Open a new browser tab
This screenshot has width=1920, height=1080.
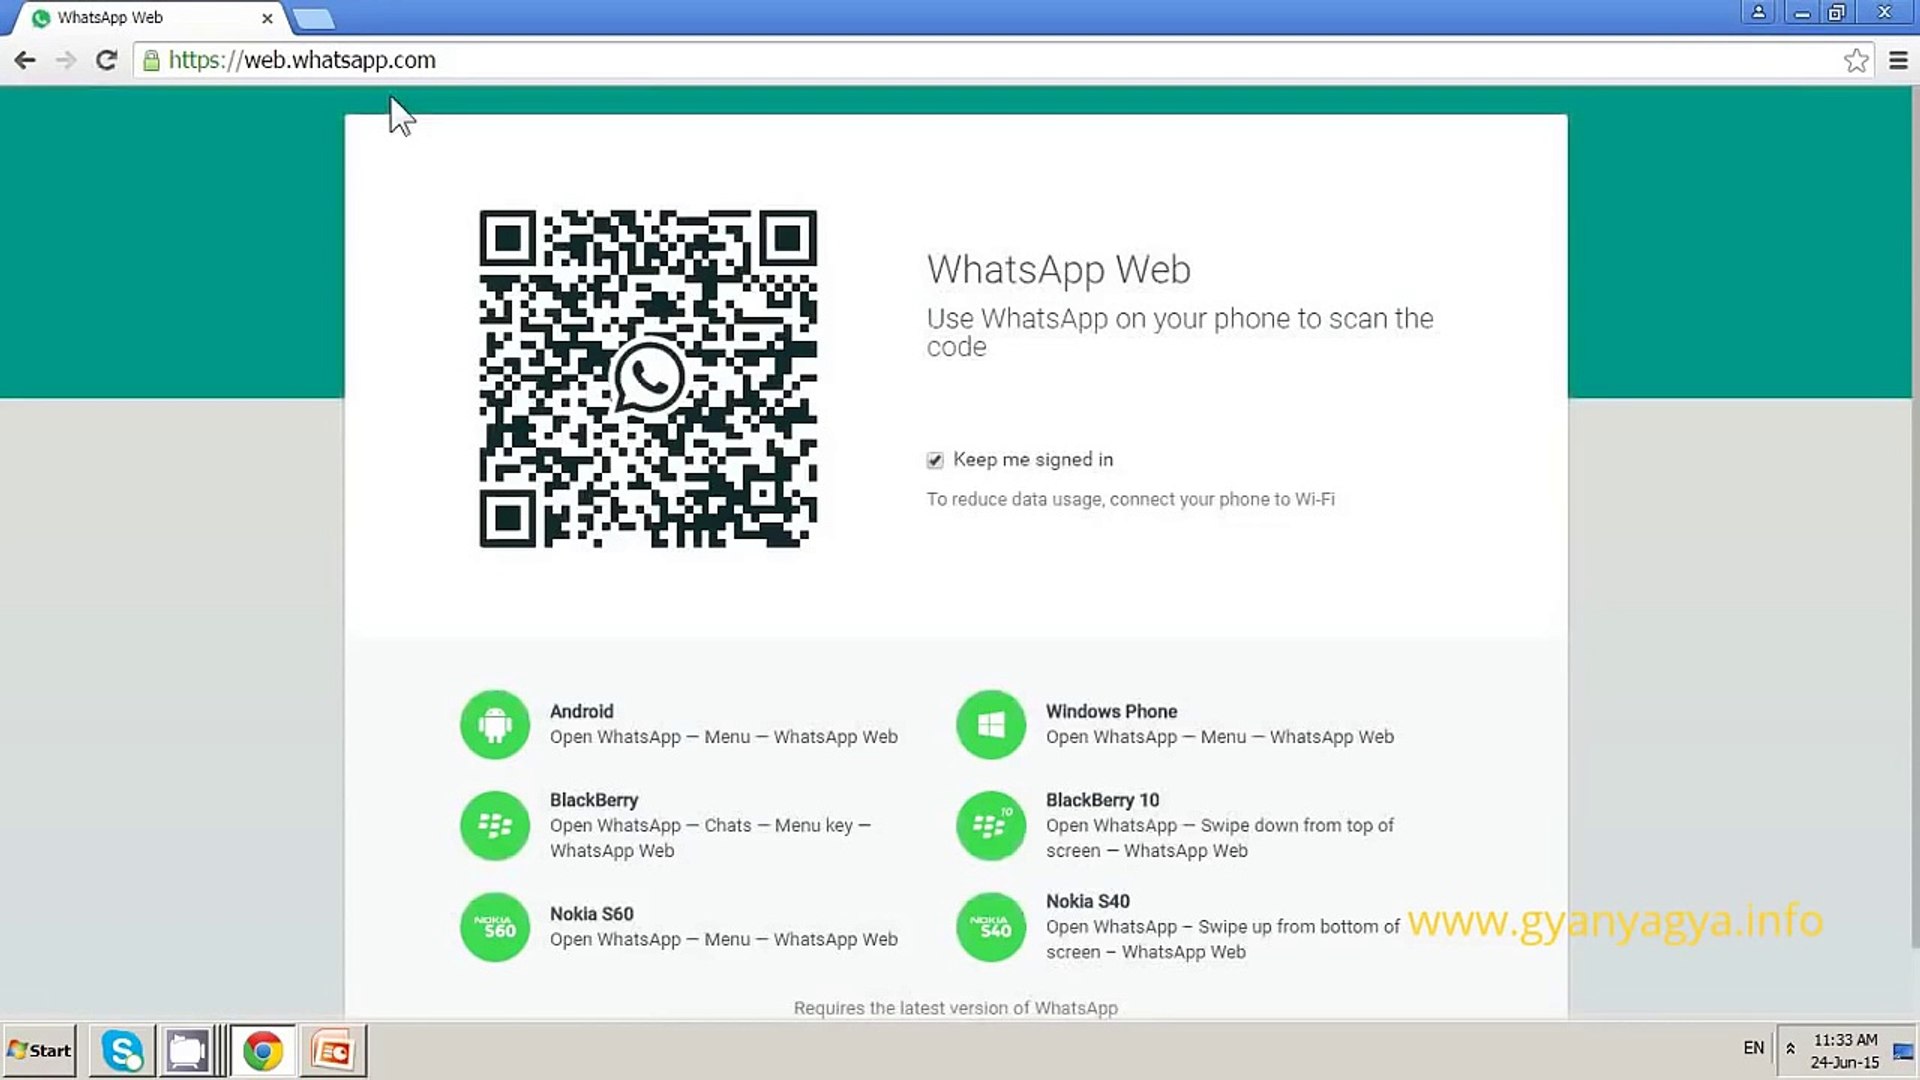tap(314, 17)
